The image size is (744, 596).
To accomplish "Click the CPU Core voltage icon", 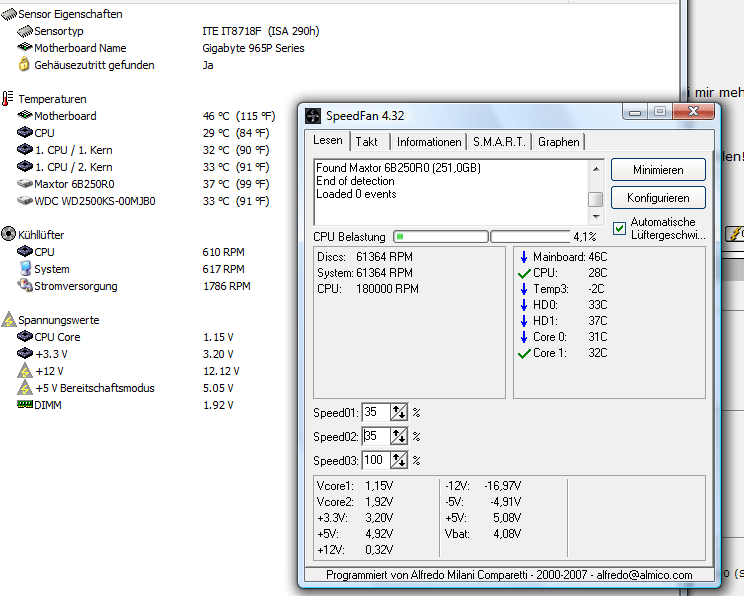I will pyautogui.click(x=25, y=336).
